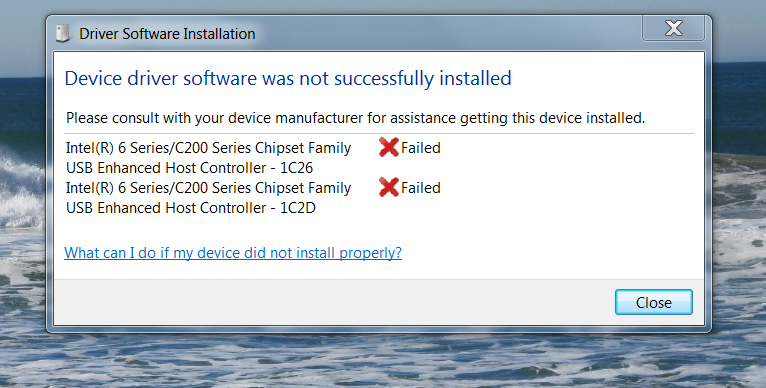Click the Driver Software Installation window title
The image size is (766, 388).
pos(167,34)
